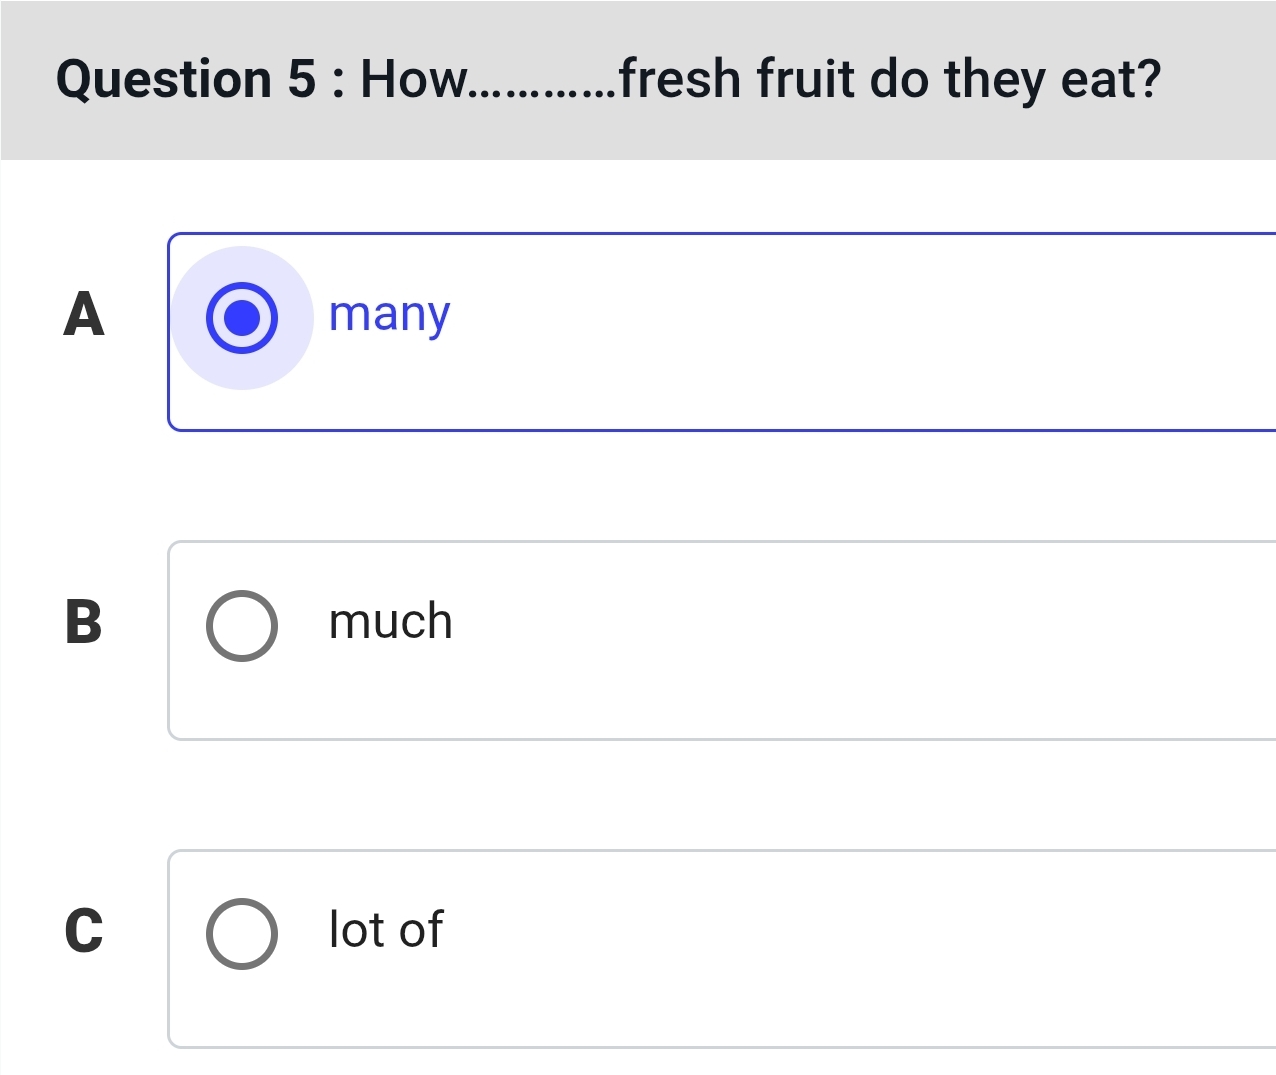The image size is (1276, 1075).
Task: Pick the "lot of" radio button
Action: 242,934
